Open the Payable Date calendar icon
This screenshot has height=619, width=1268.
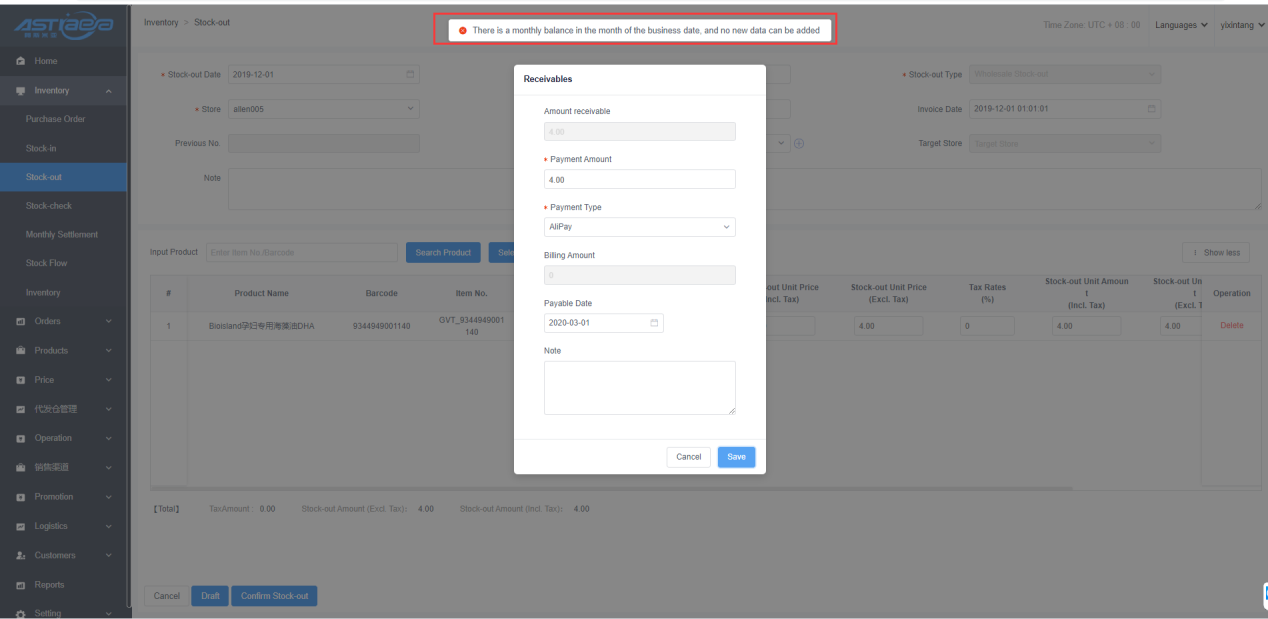[x=654, y=323]
